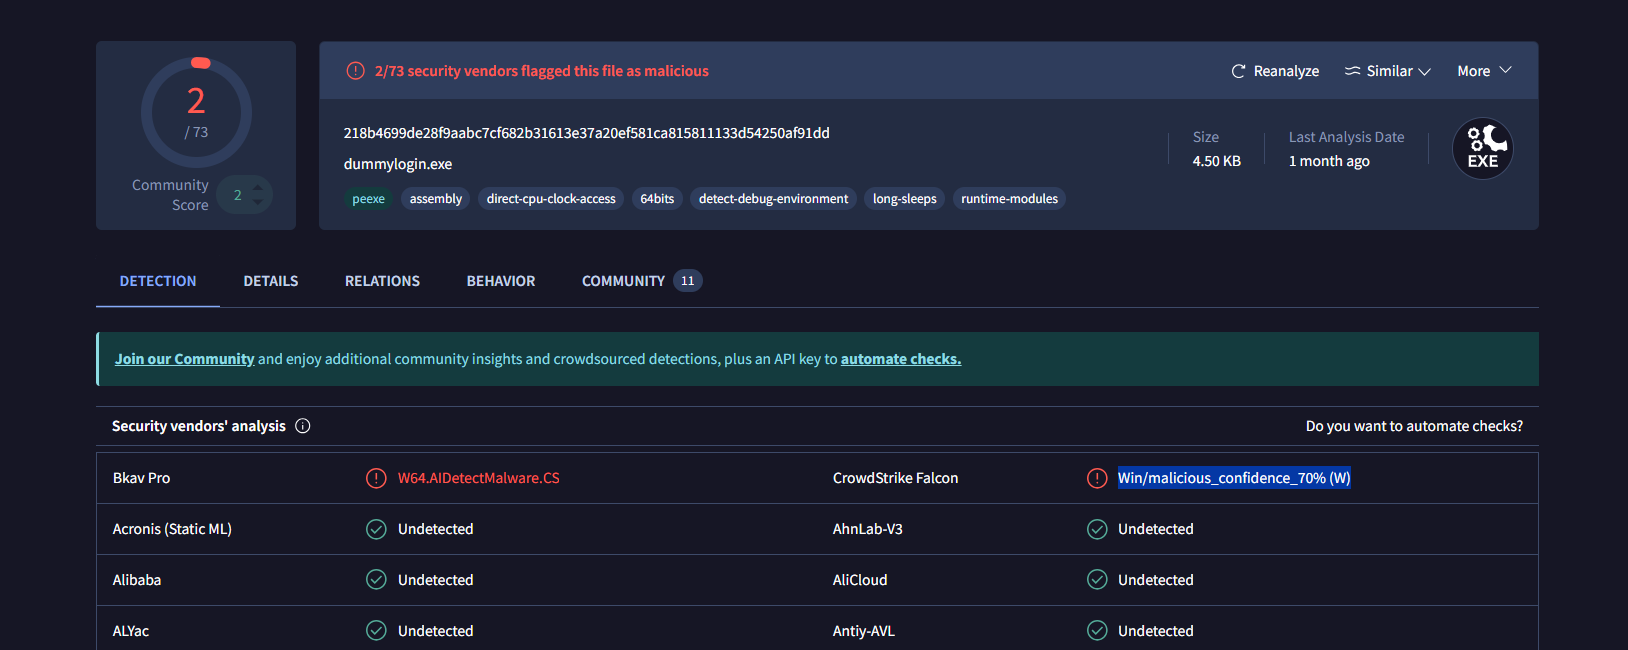Image resolution: width=1628 pixels, height=650 pixels.
Task: Click the Alibaba undetected checkmark icon
Action: coord(376,580)
